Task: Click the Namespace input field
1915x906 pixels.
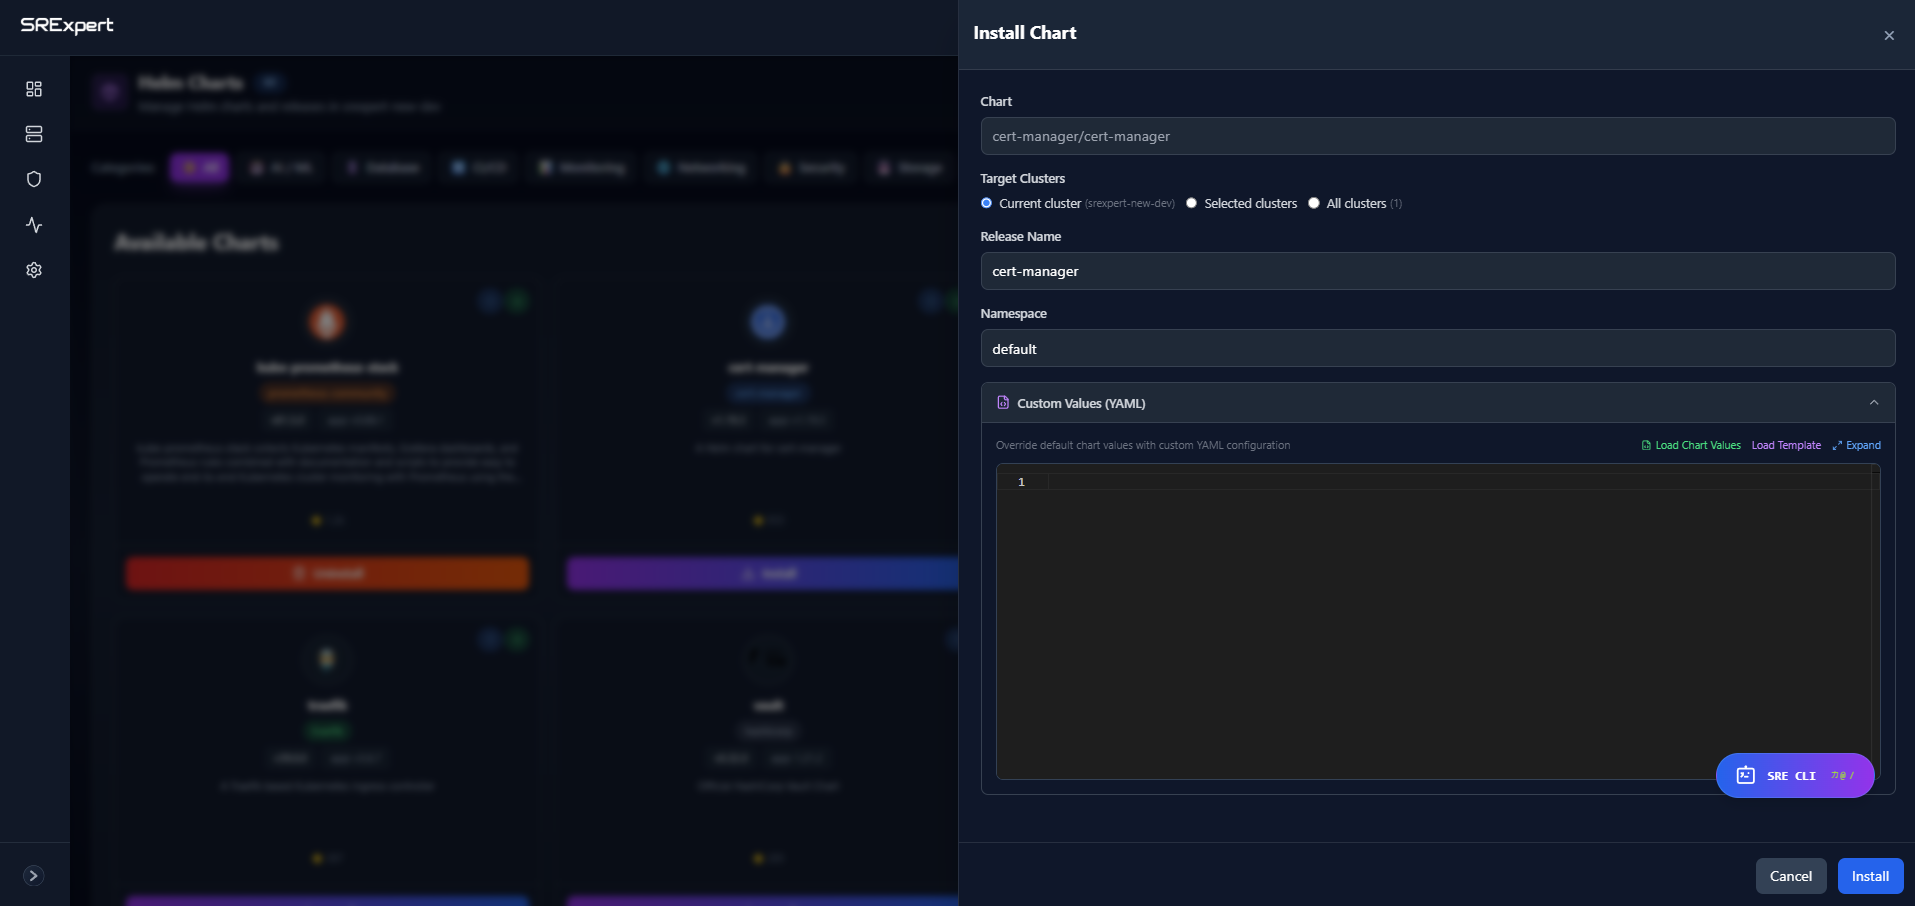Action: pyautogui.click(x=1437, y=349)
